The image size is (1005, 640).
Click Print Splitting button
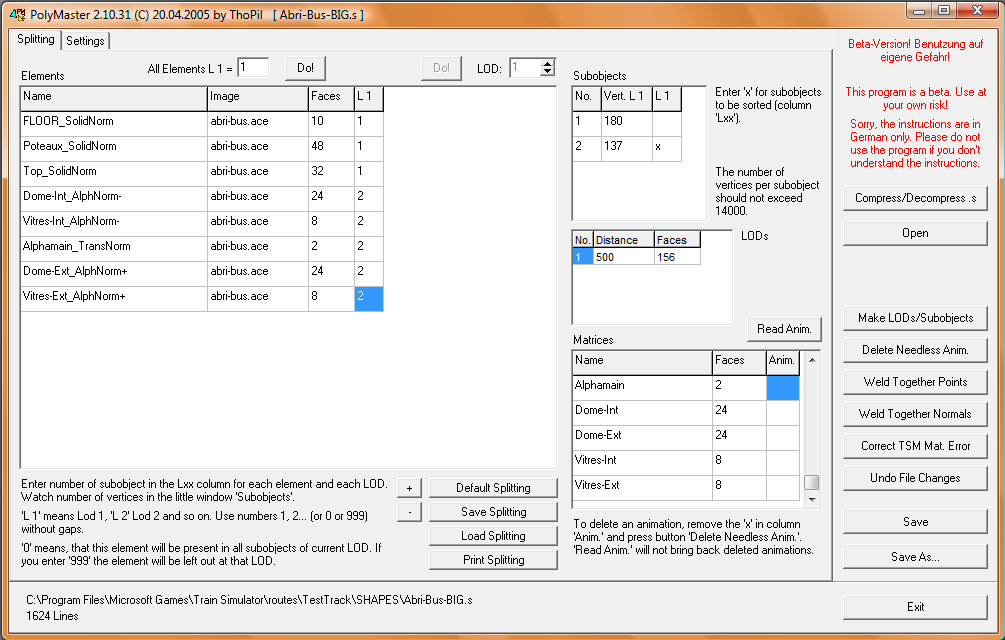coord(493,560)
